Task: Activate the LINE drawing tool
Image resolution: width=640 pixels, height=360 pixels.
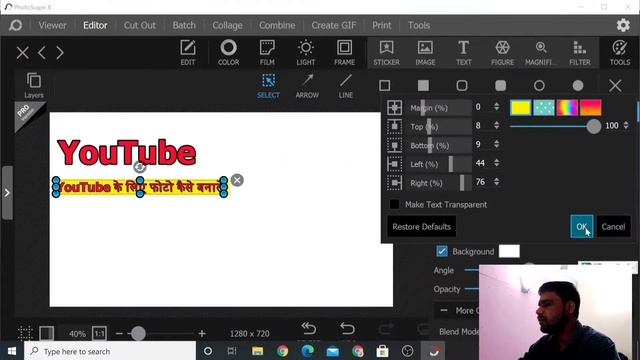Action: pos(346,86)
